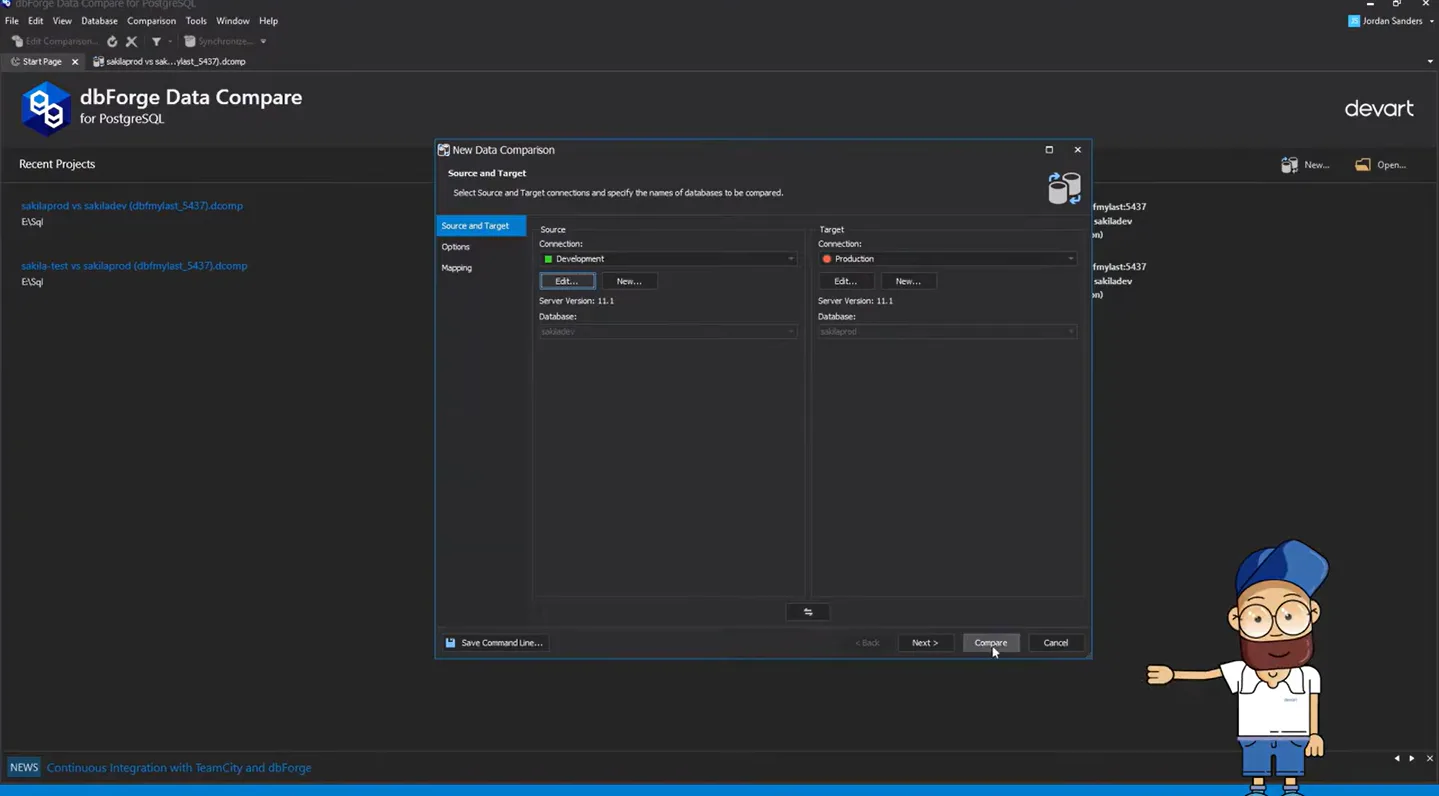Show next news item arrow
The height and width of the screenshot is (796, 1439).
1412,759
